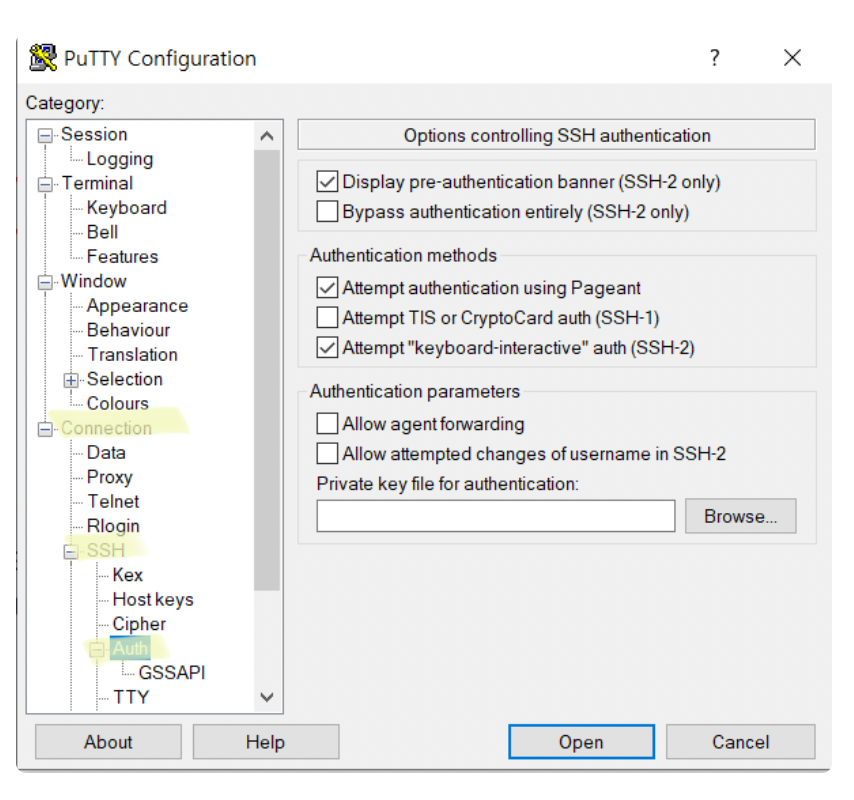
Task: Click the question mark help button in title bar
Action: point(715,57)
